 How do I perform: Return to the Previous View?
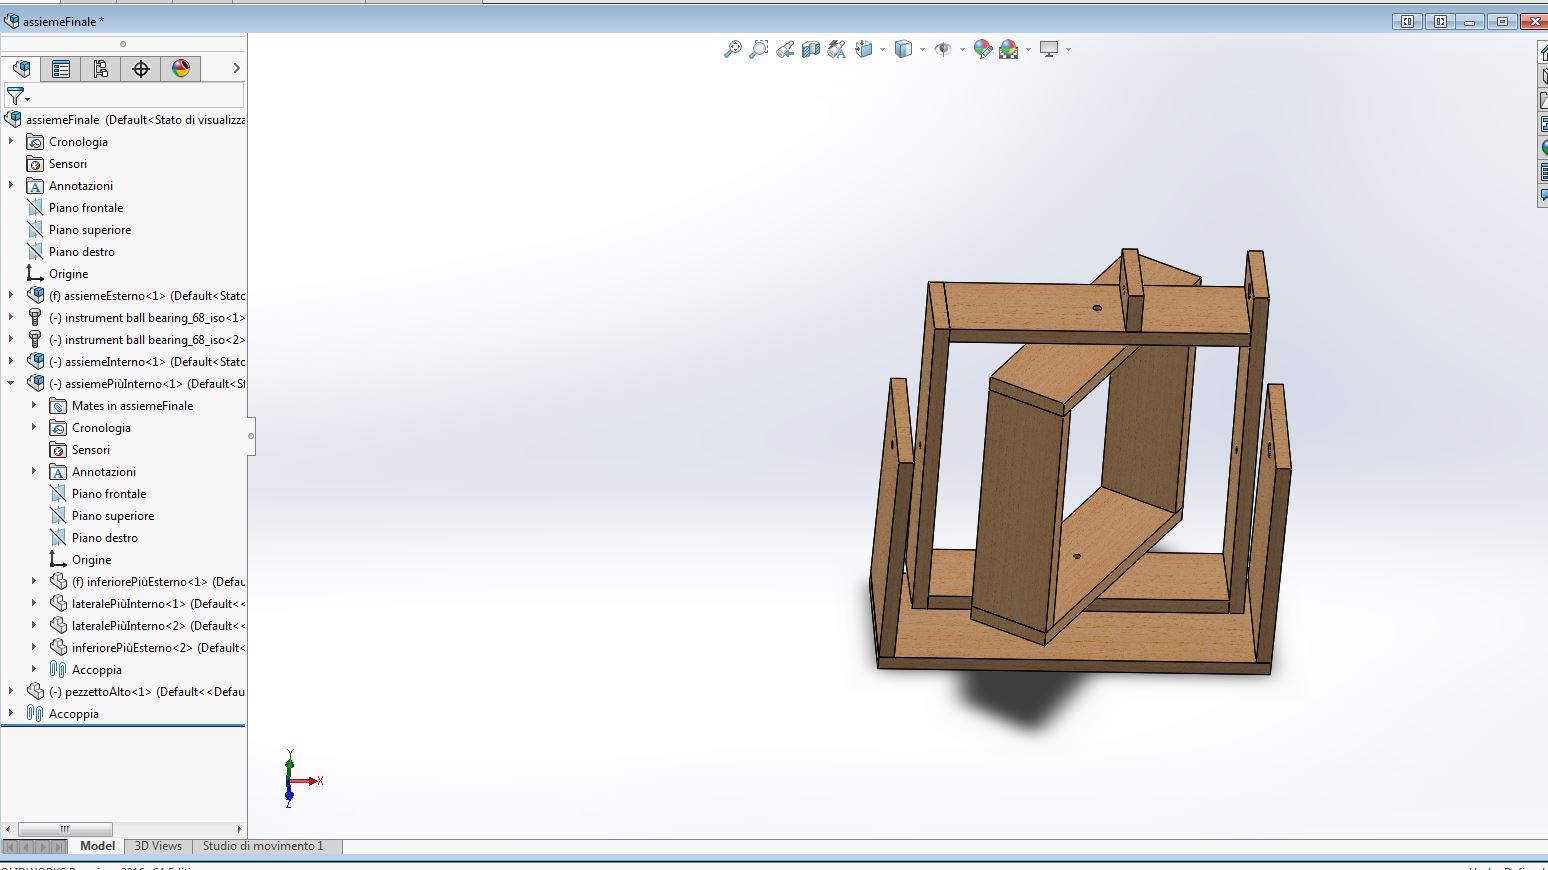click(x=785, y=49)
